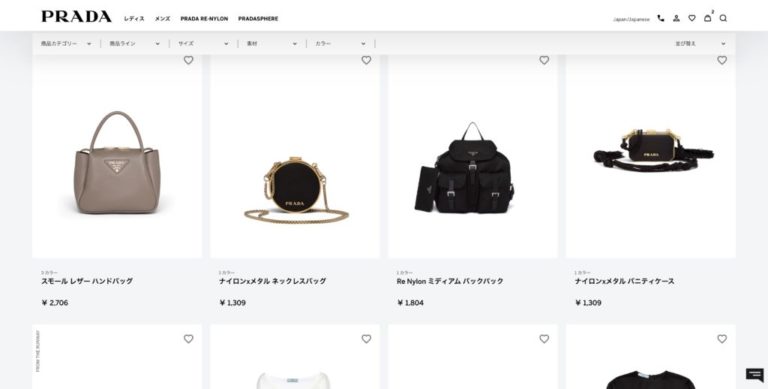Click the Japan/Japanese region link
This screenshot has width=768, height=389.
pos(631,19)
